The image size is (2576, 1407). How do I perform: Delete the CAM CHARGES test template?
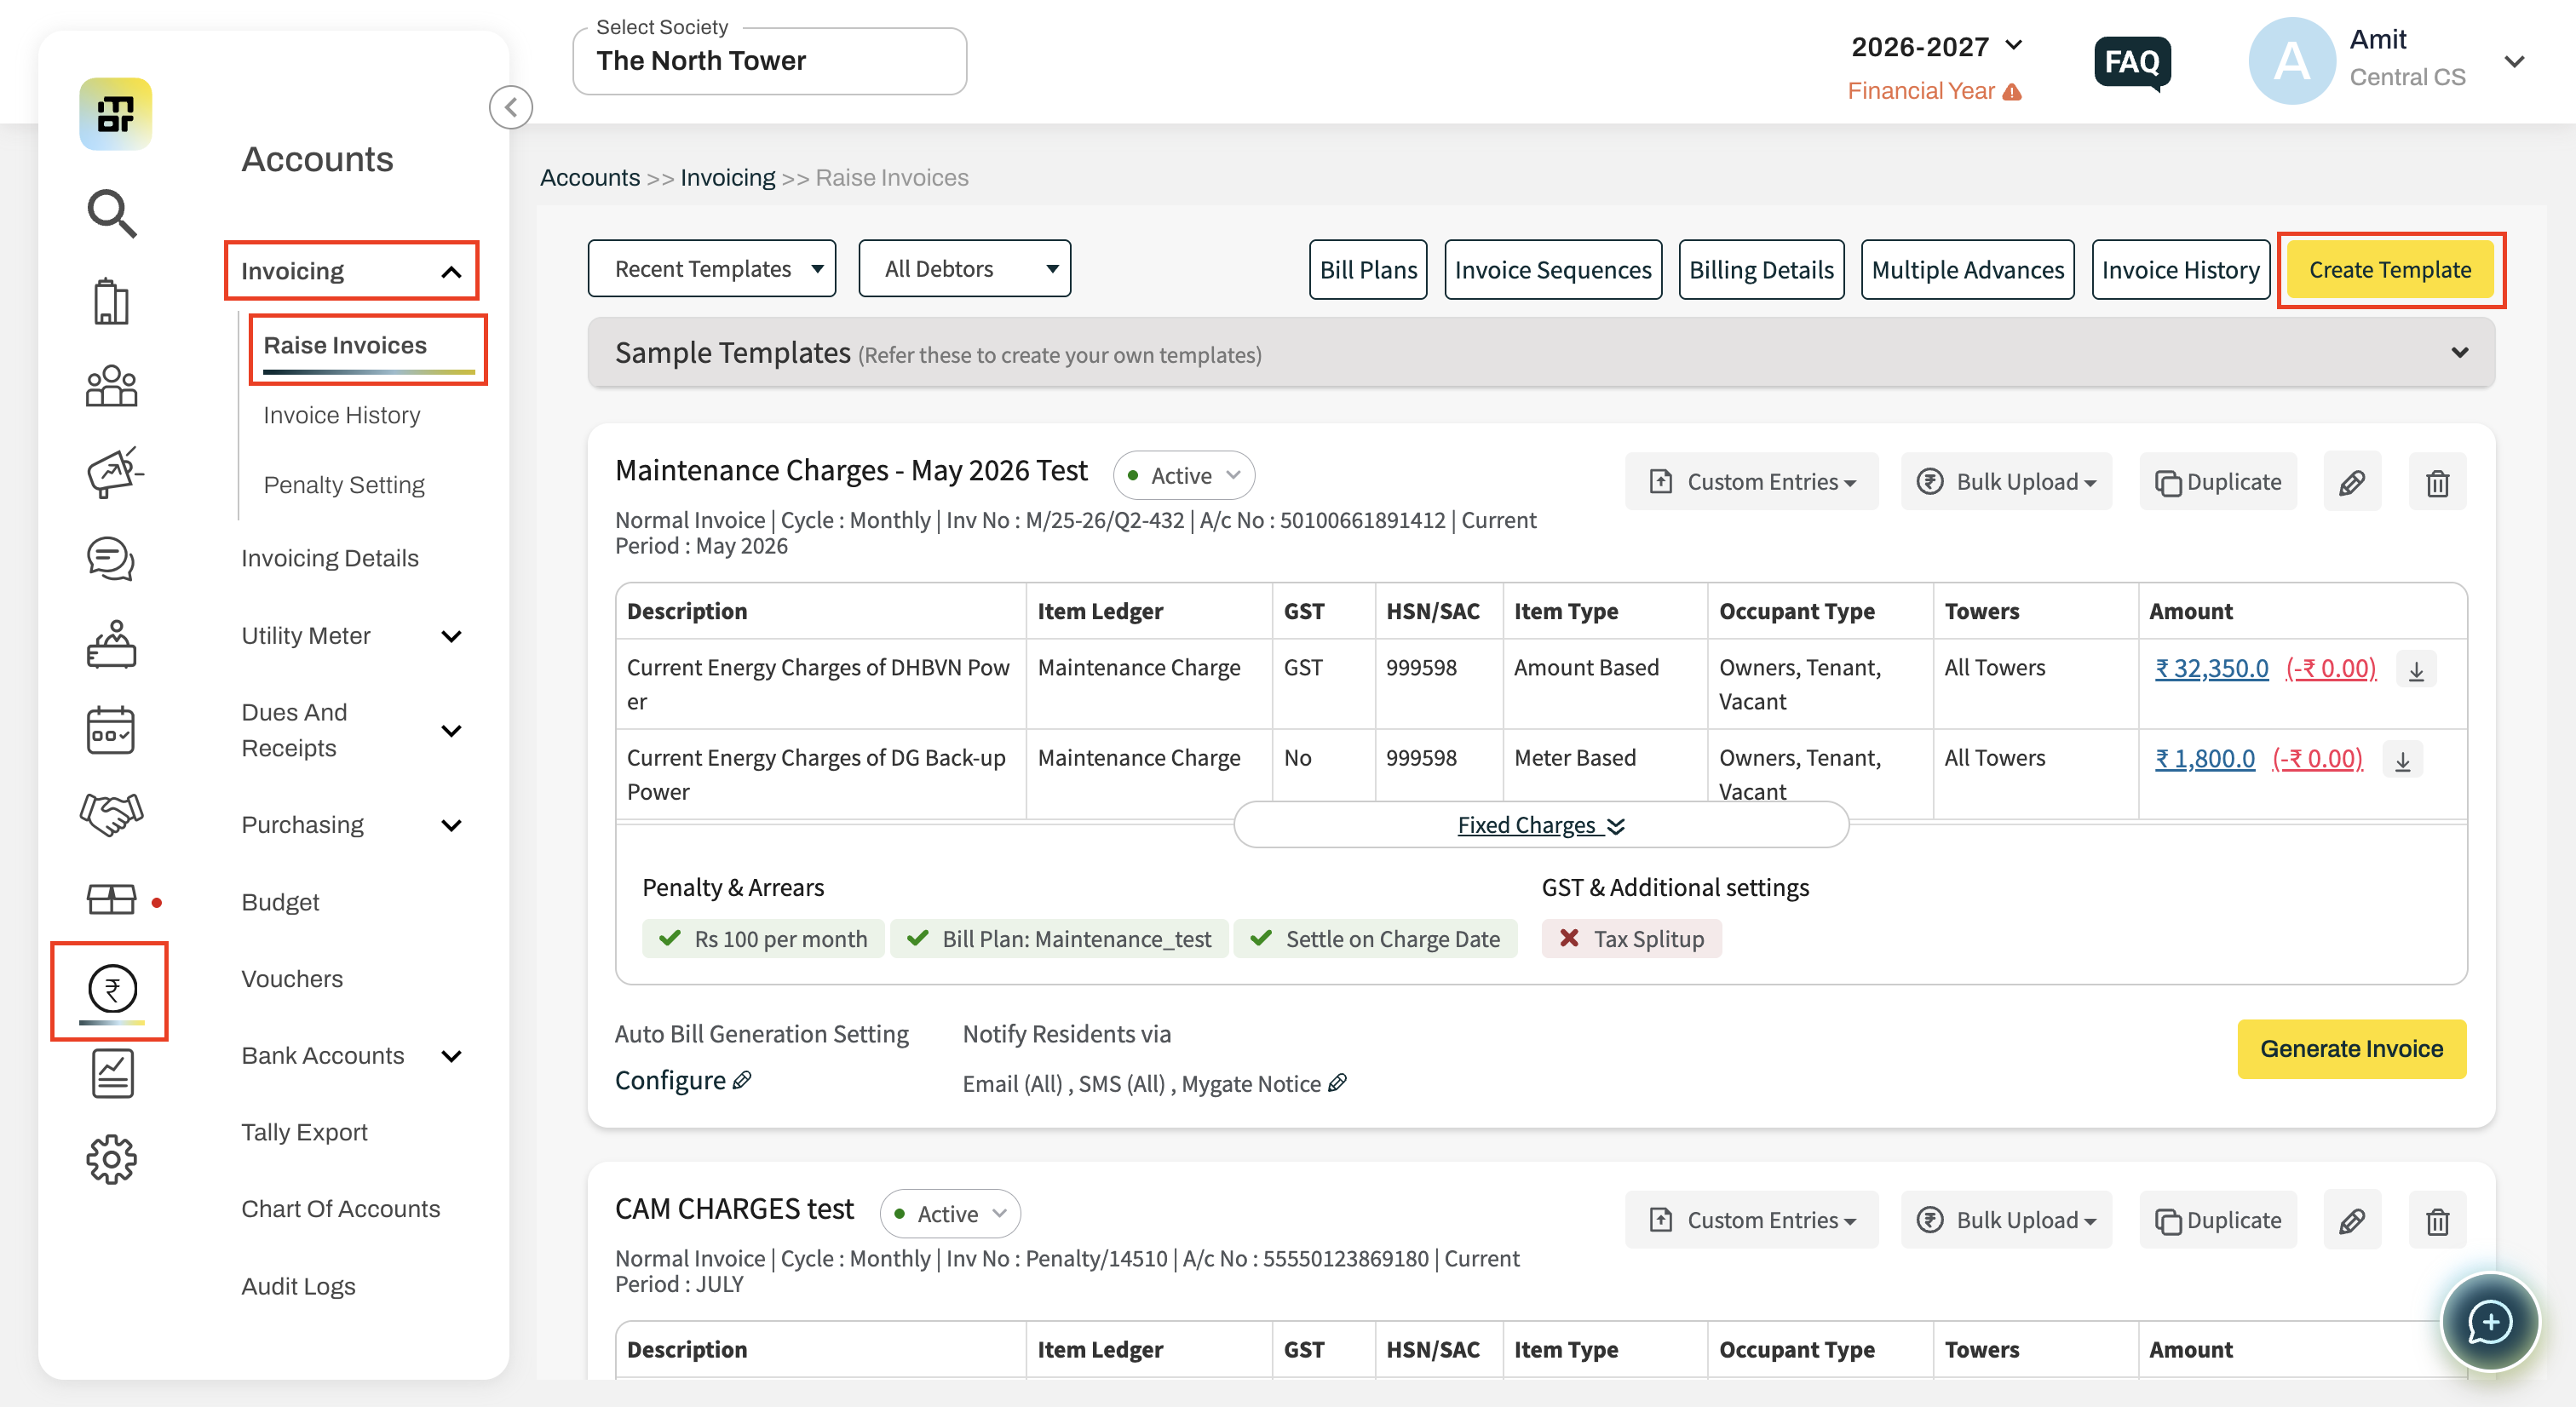click(2438, 1220)
